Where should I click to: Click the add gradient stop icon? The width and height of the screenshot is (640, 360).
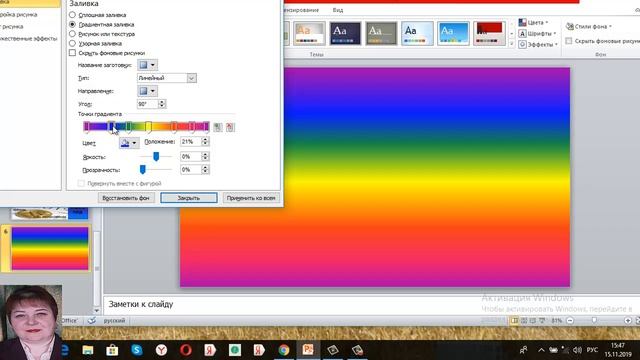(218, 127)
